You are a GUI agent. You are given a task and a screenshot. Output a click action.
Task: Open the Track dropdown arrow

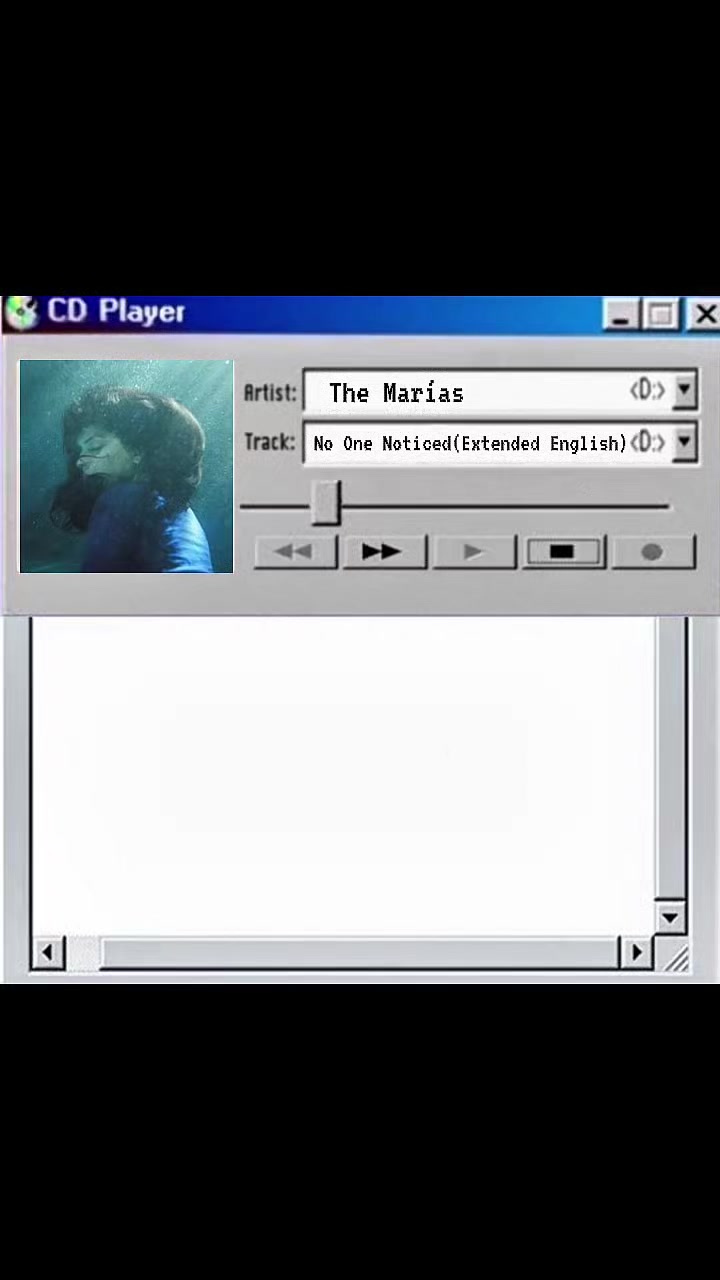[684, 441]
